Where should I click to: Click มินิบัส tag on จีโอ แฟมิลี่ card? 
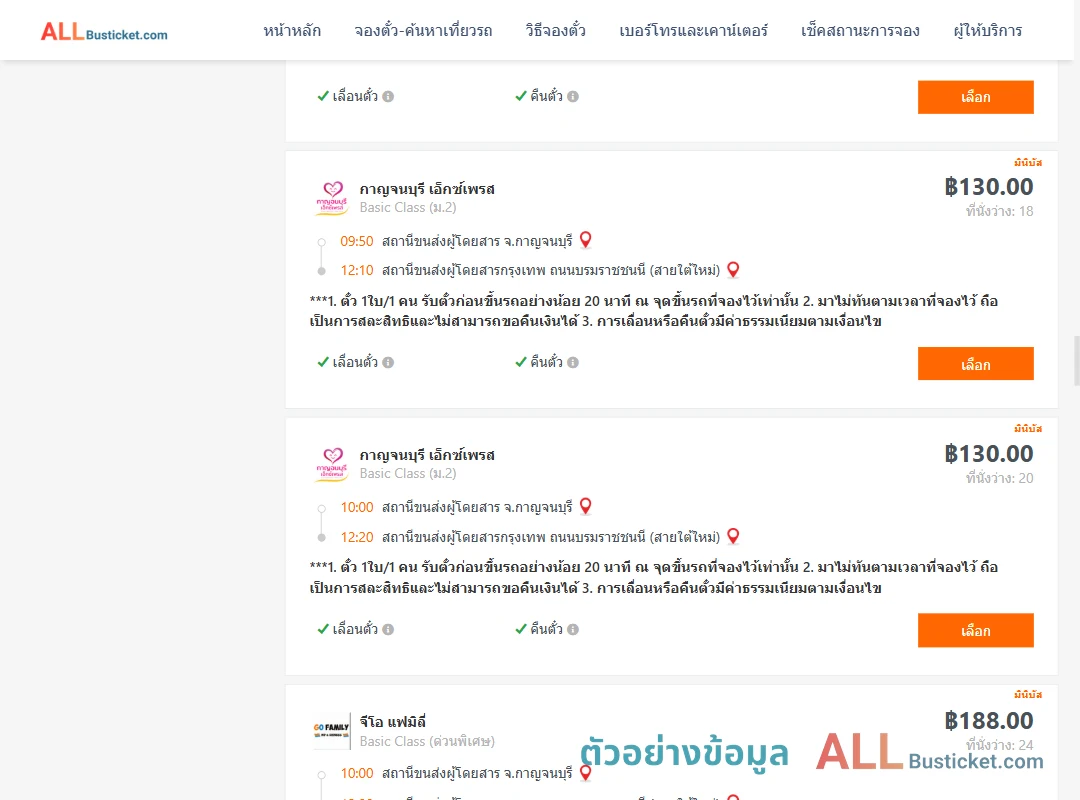pyautogui.click(x=1028, y=695)
